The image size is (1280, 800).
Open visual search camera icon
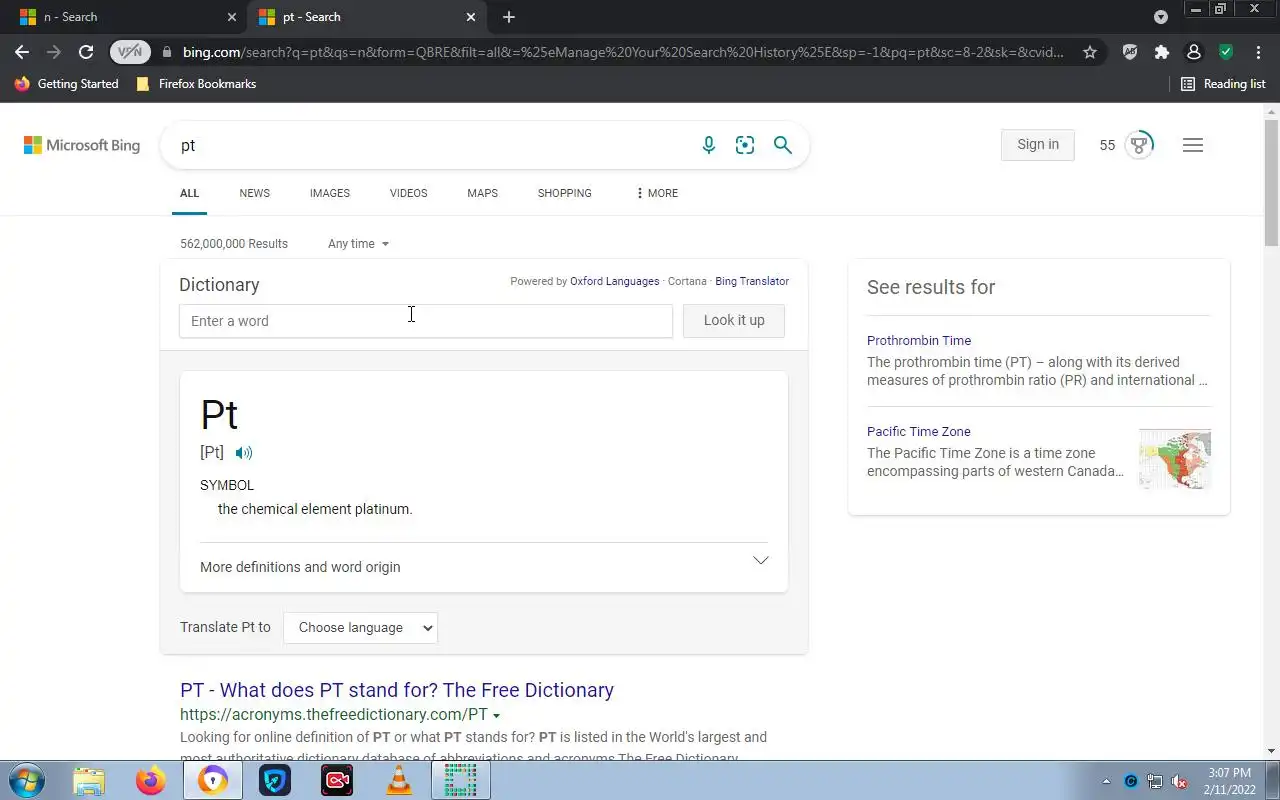[745, 146]
